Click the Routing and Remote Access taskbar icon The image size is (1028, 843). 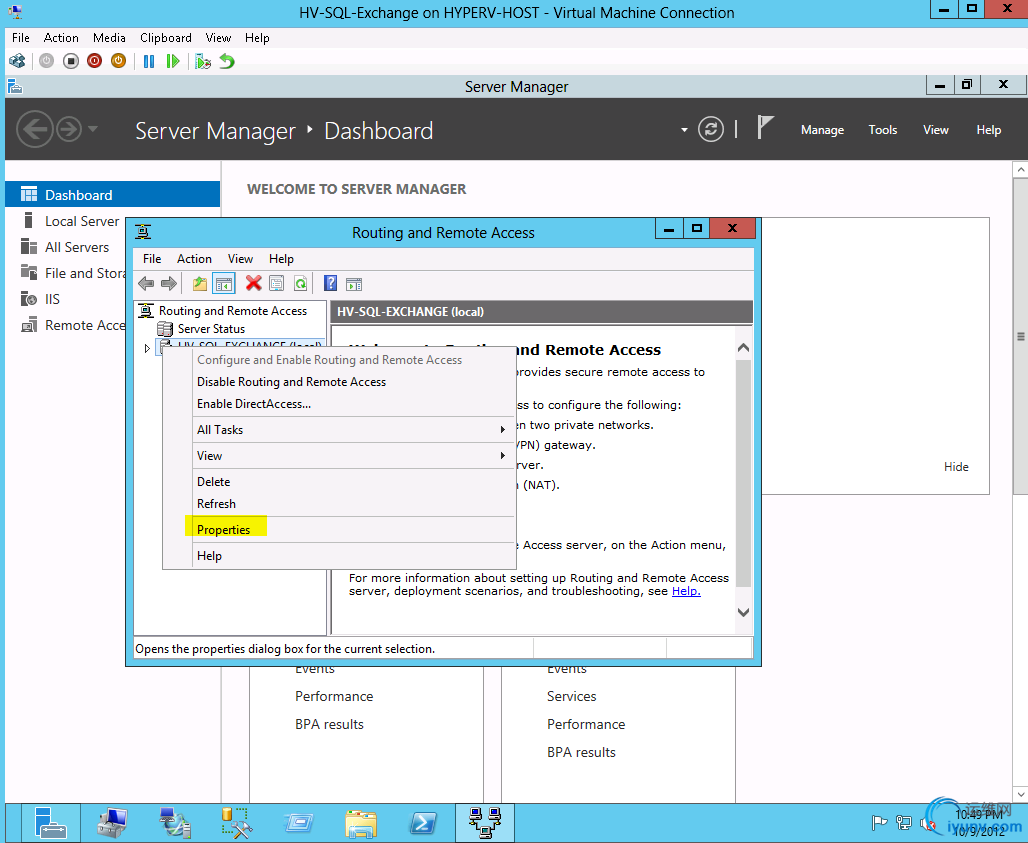(x=485, y=823)
